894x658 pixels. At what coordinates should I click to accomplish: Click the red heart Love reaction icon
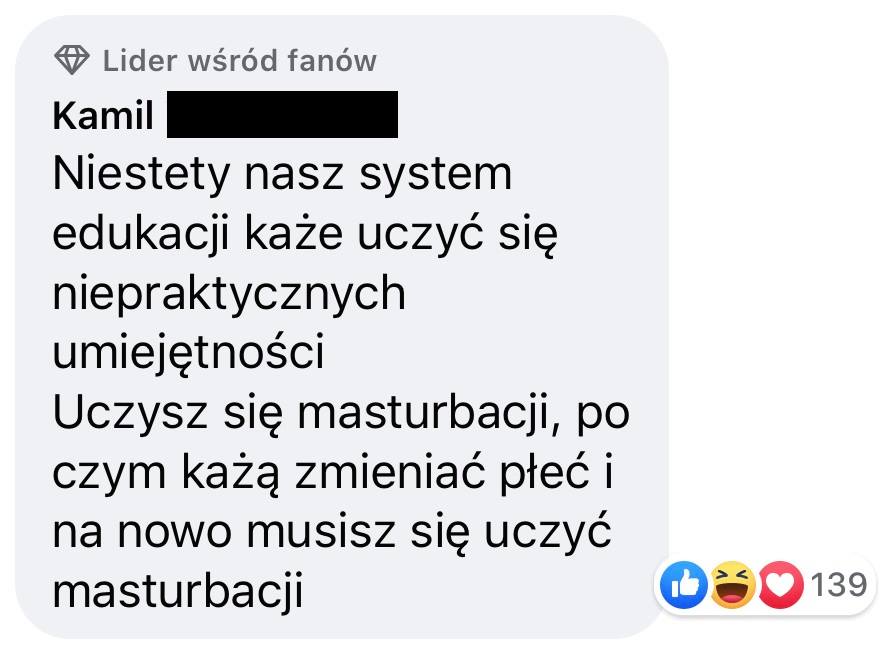click(780, 584)
